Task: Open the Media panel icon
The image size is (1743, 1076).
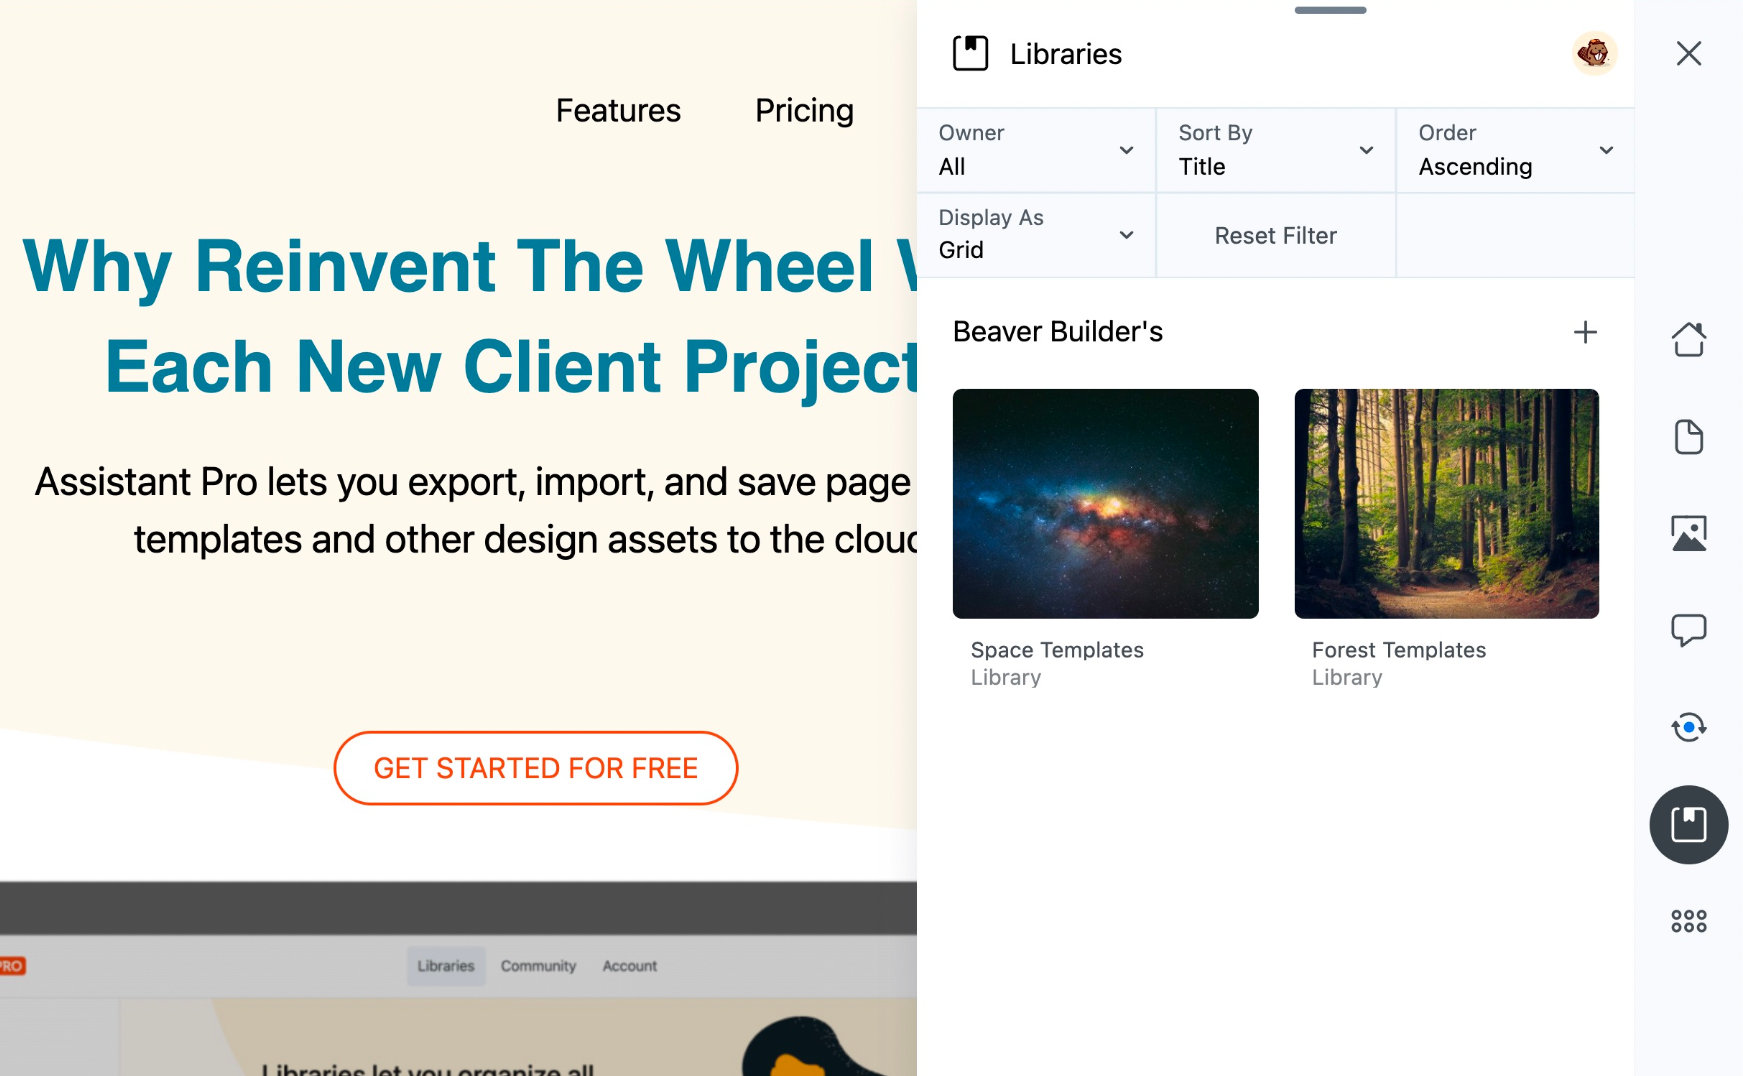Action: point(1689,533)
